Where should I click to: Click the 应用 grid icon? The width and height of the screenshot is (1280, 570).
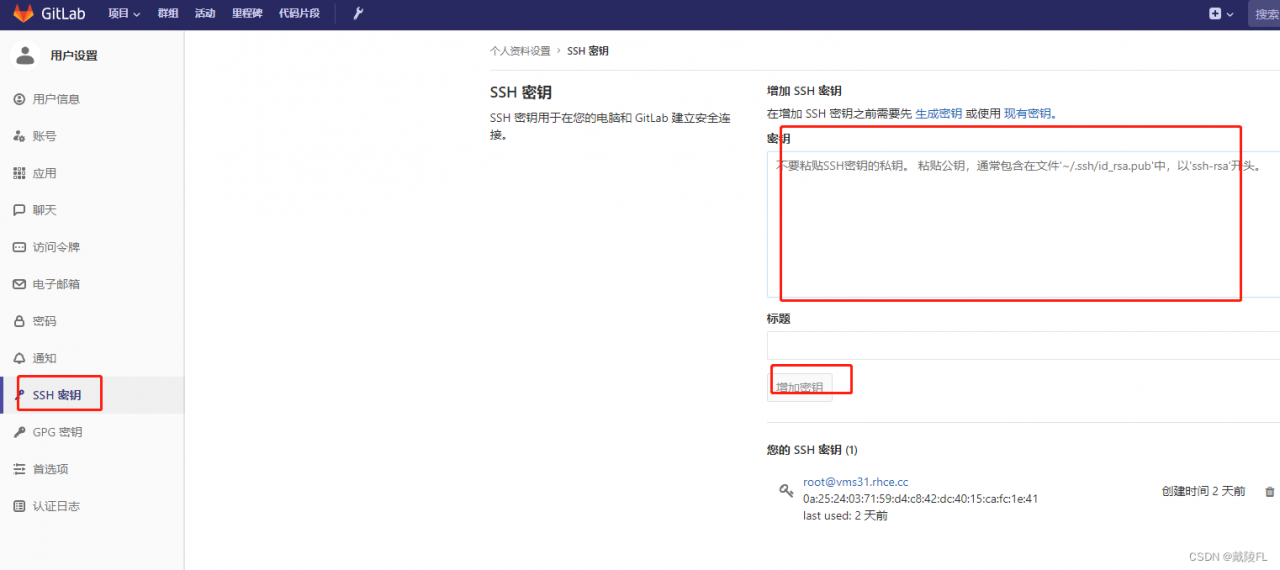[19, 173]
